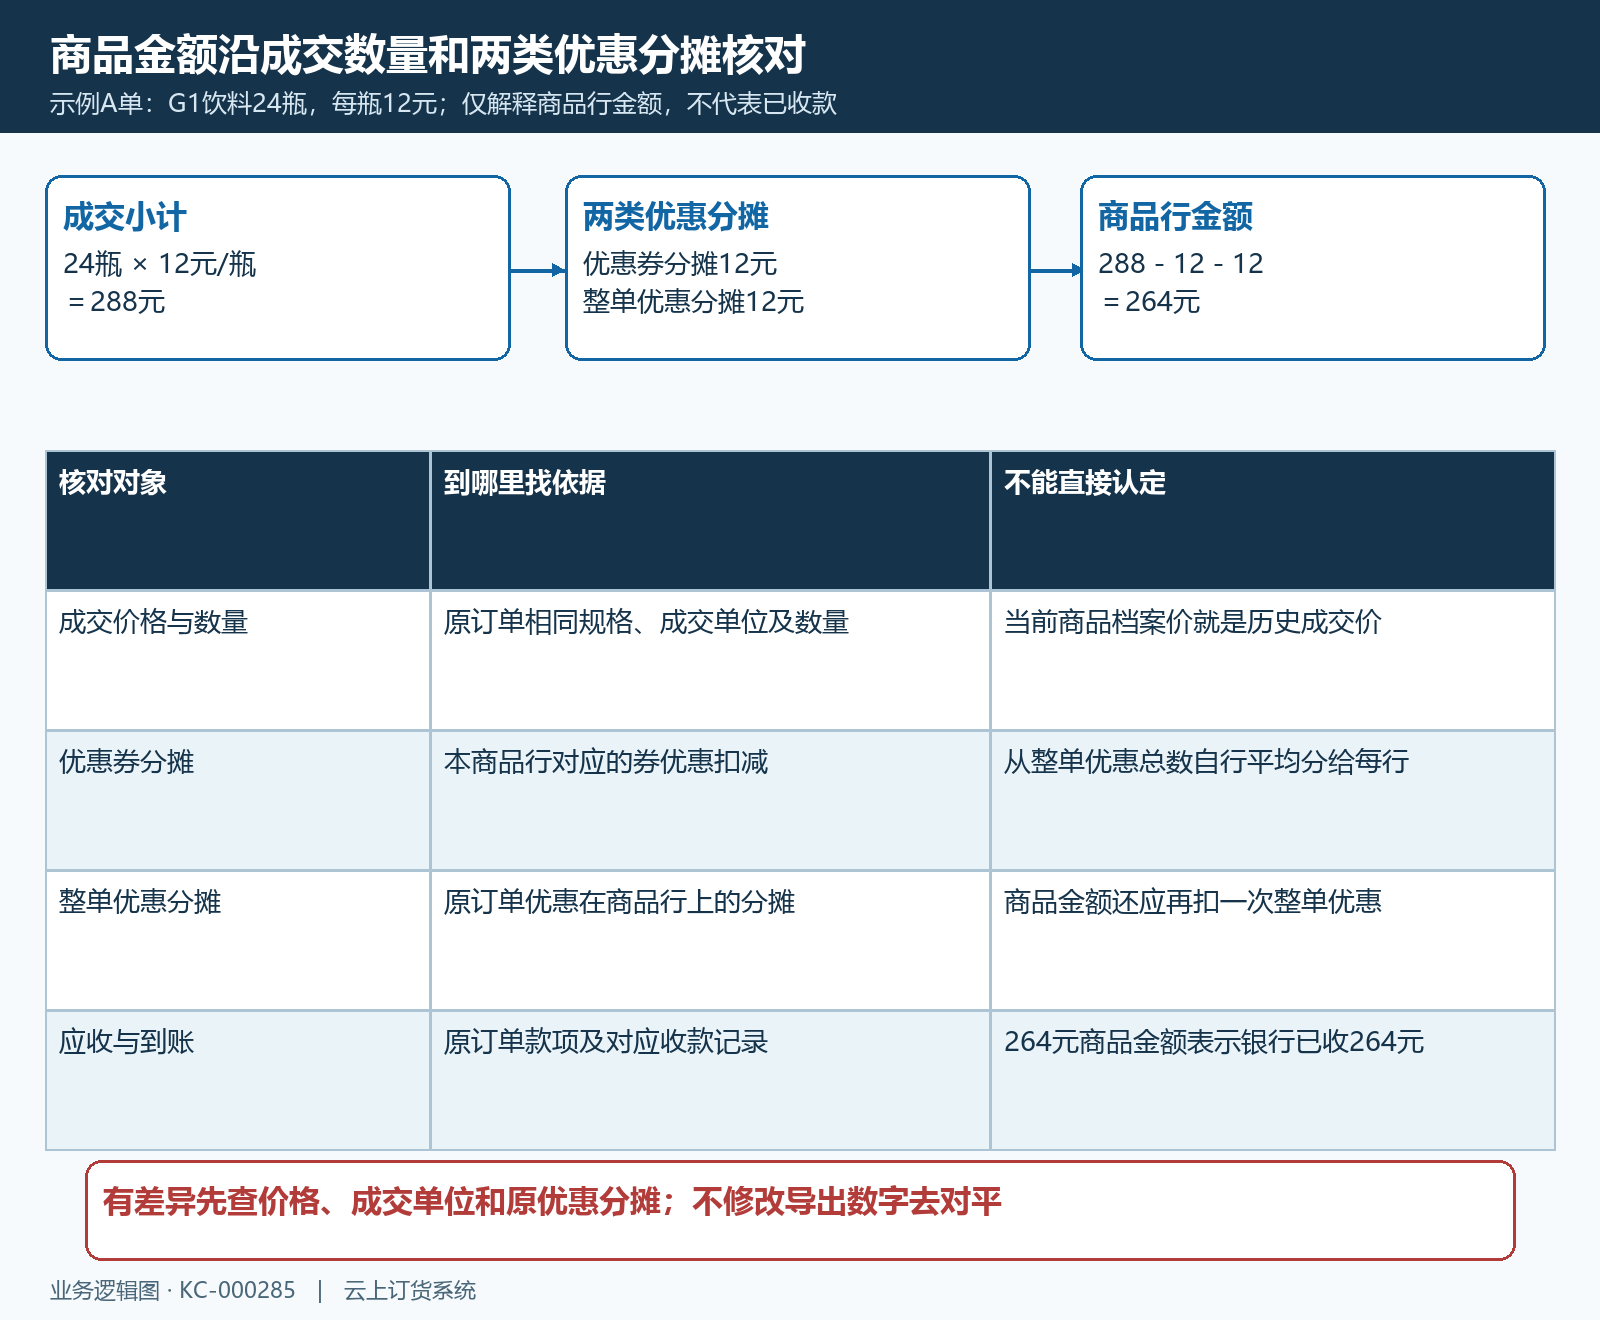Select the subtitle starting with 示例A单
The image size is (1600, 1320).
coord(443,103)
